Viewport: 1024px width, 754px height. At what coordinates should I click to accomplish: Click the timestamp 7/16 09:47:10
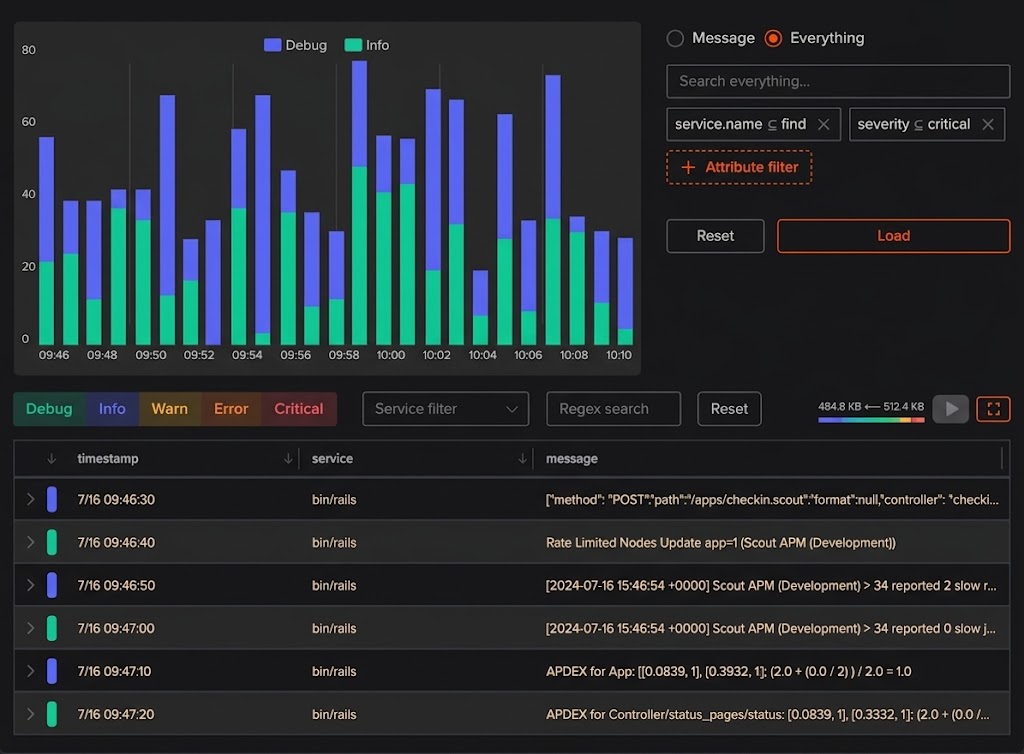114,671
